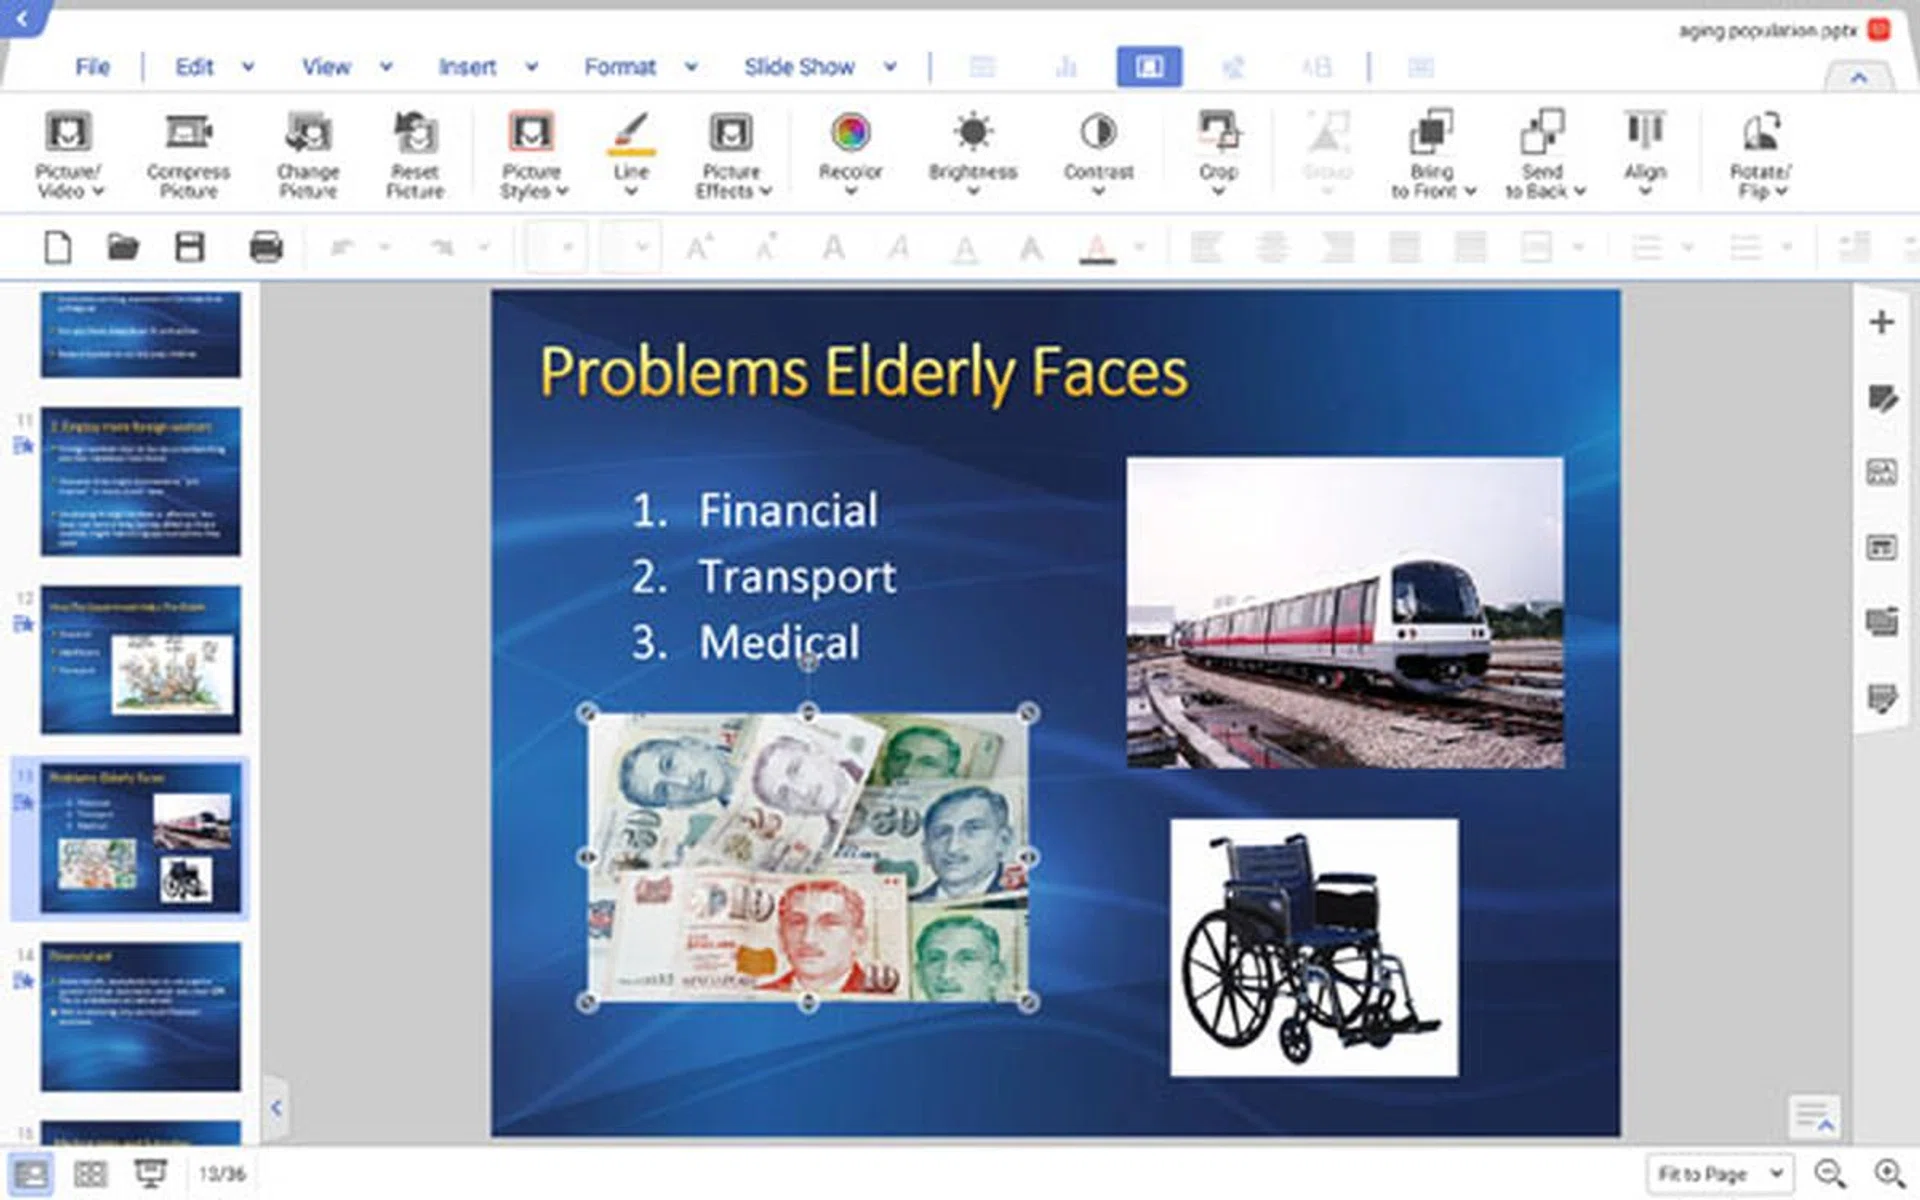Toggle the Picture ribbon tab icon
Screen dimensions: 1920x1200
coord(1149,67)
